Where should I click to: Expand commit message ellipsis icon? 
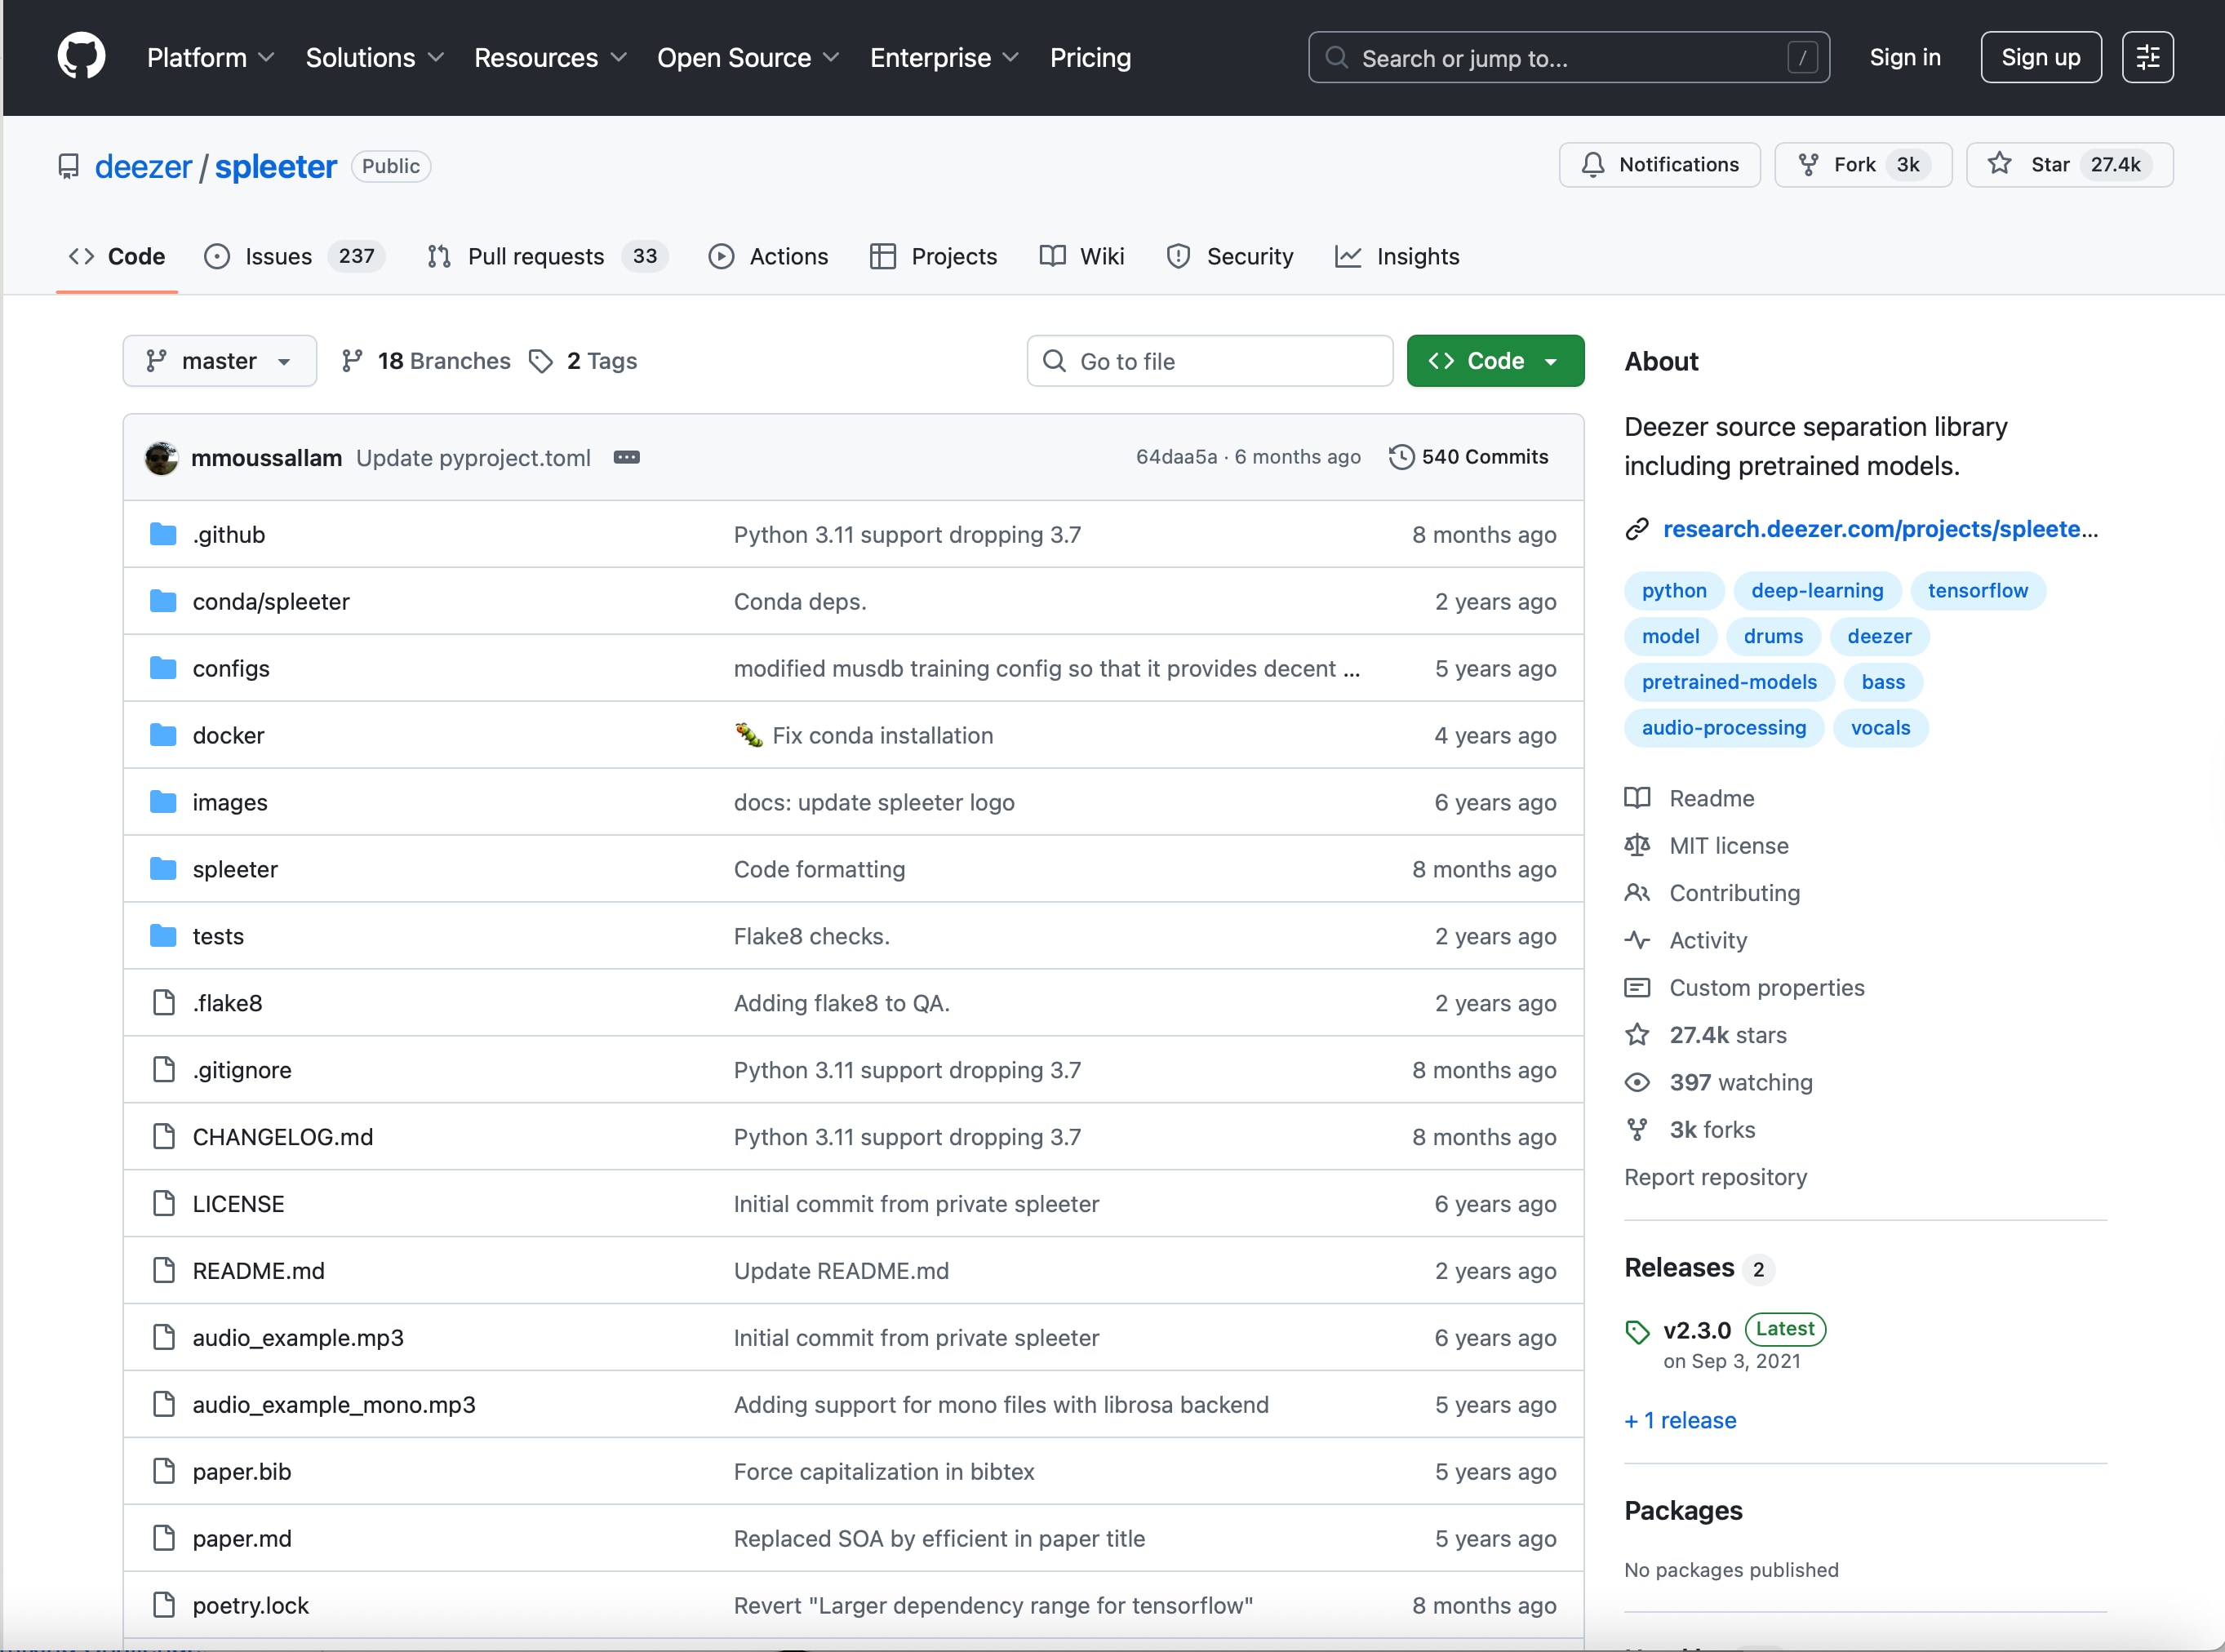[x=626, y=457]
